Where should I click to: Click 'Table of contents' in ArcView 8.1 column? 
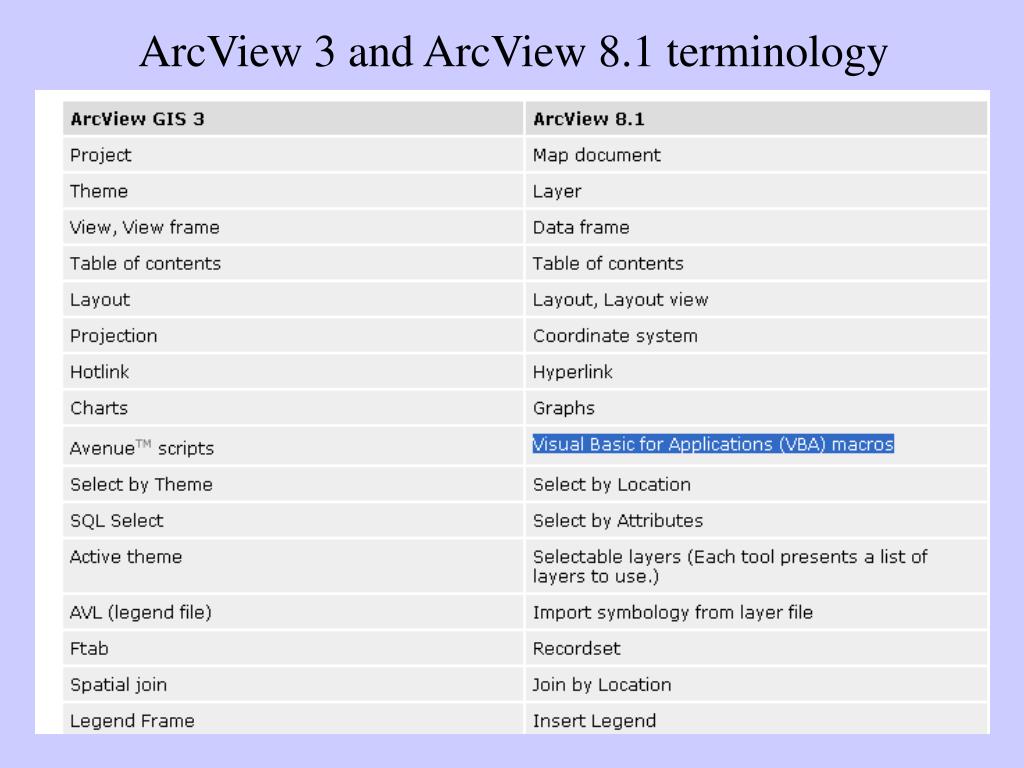[x=756, y=264]
